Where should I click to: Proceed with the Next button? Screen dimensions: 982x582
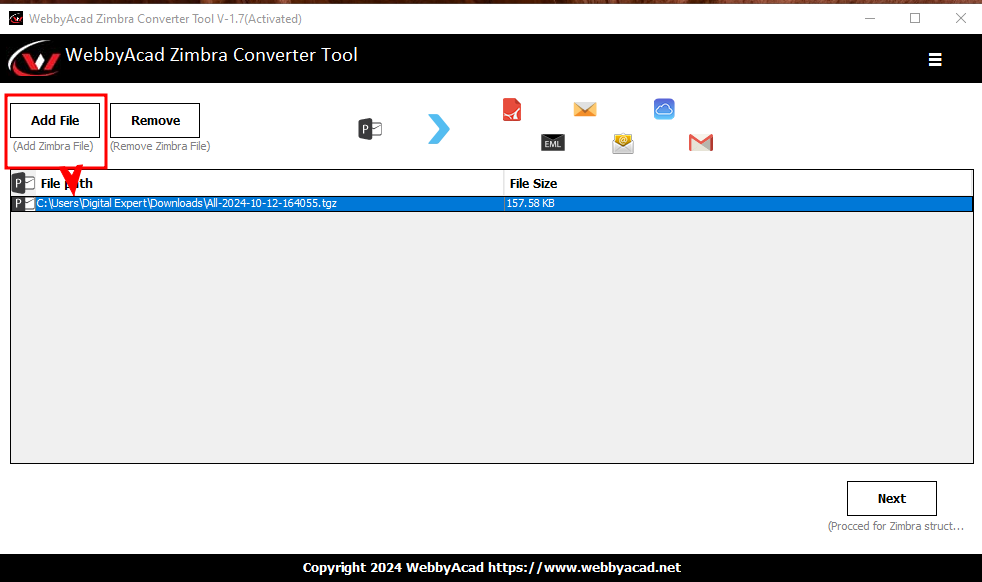891,498
